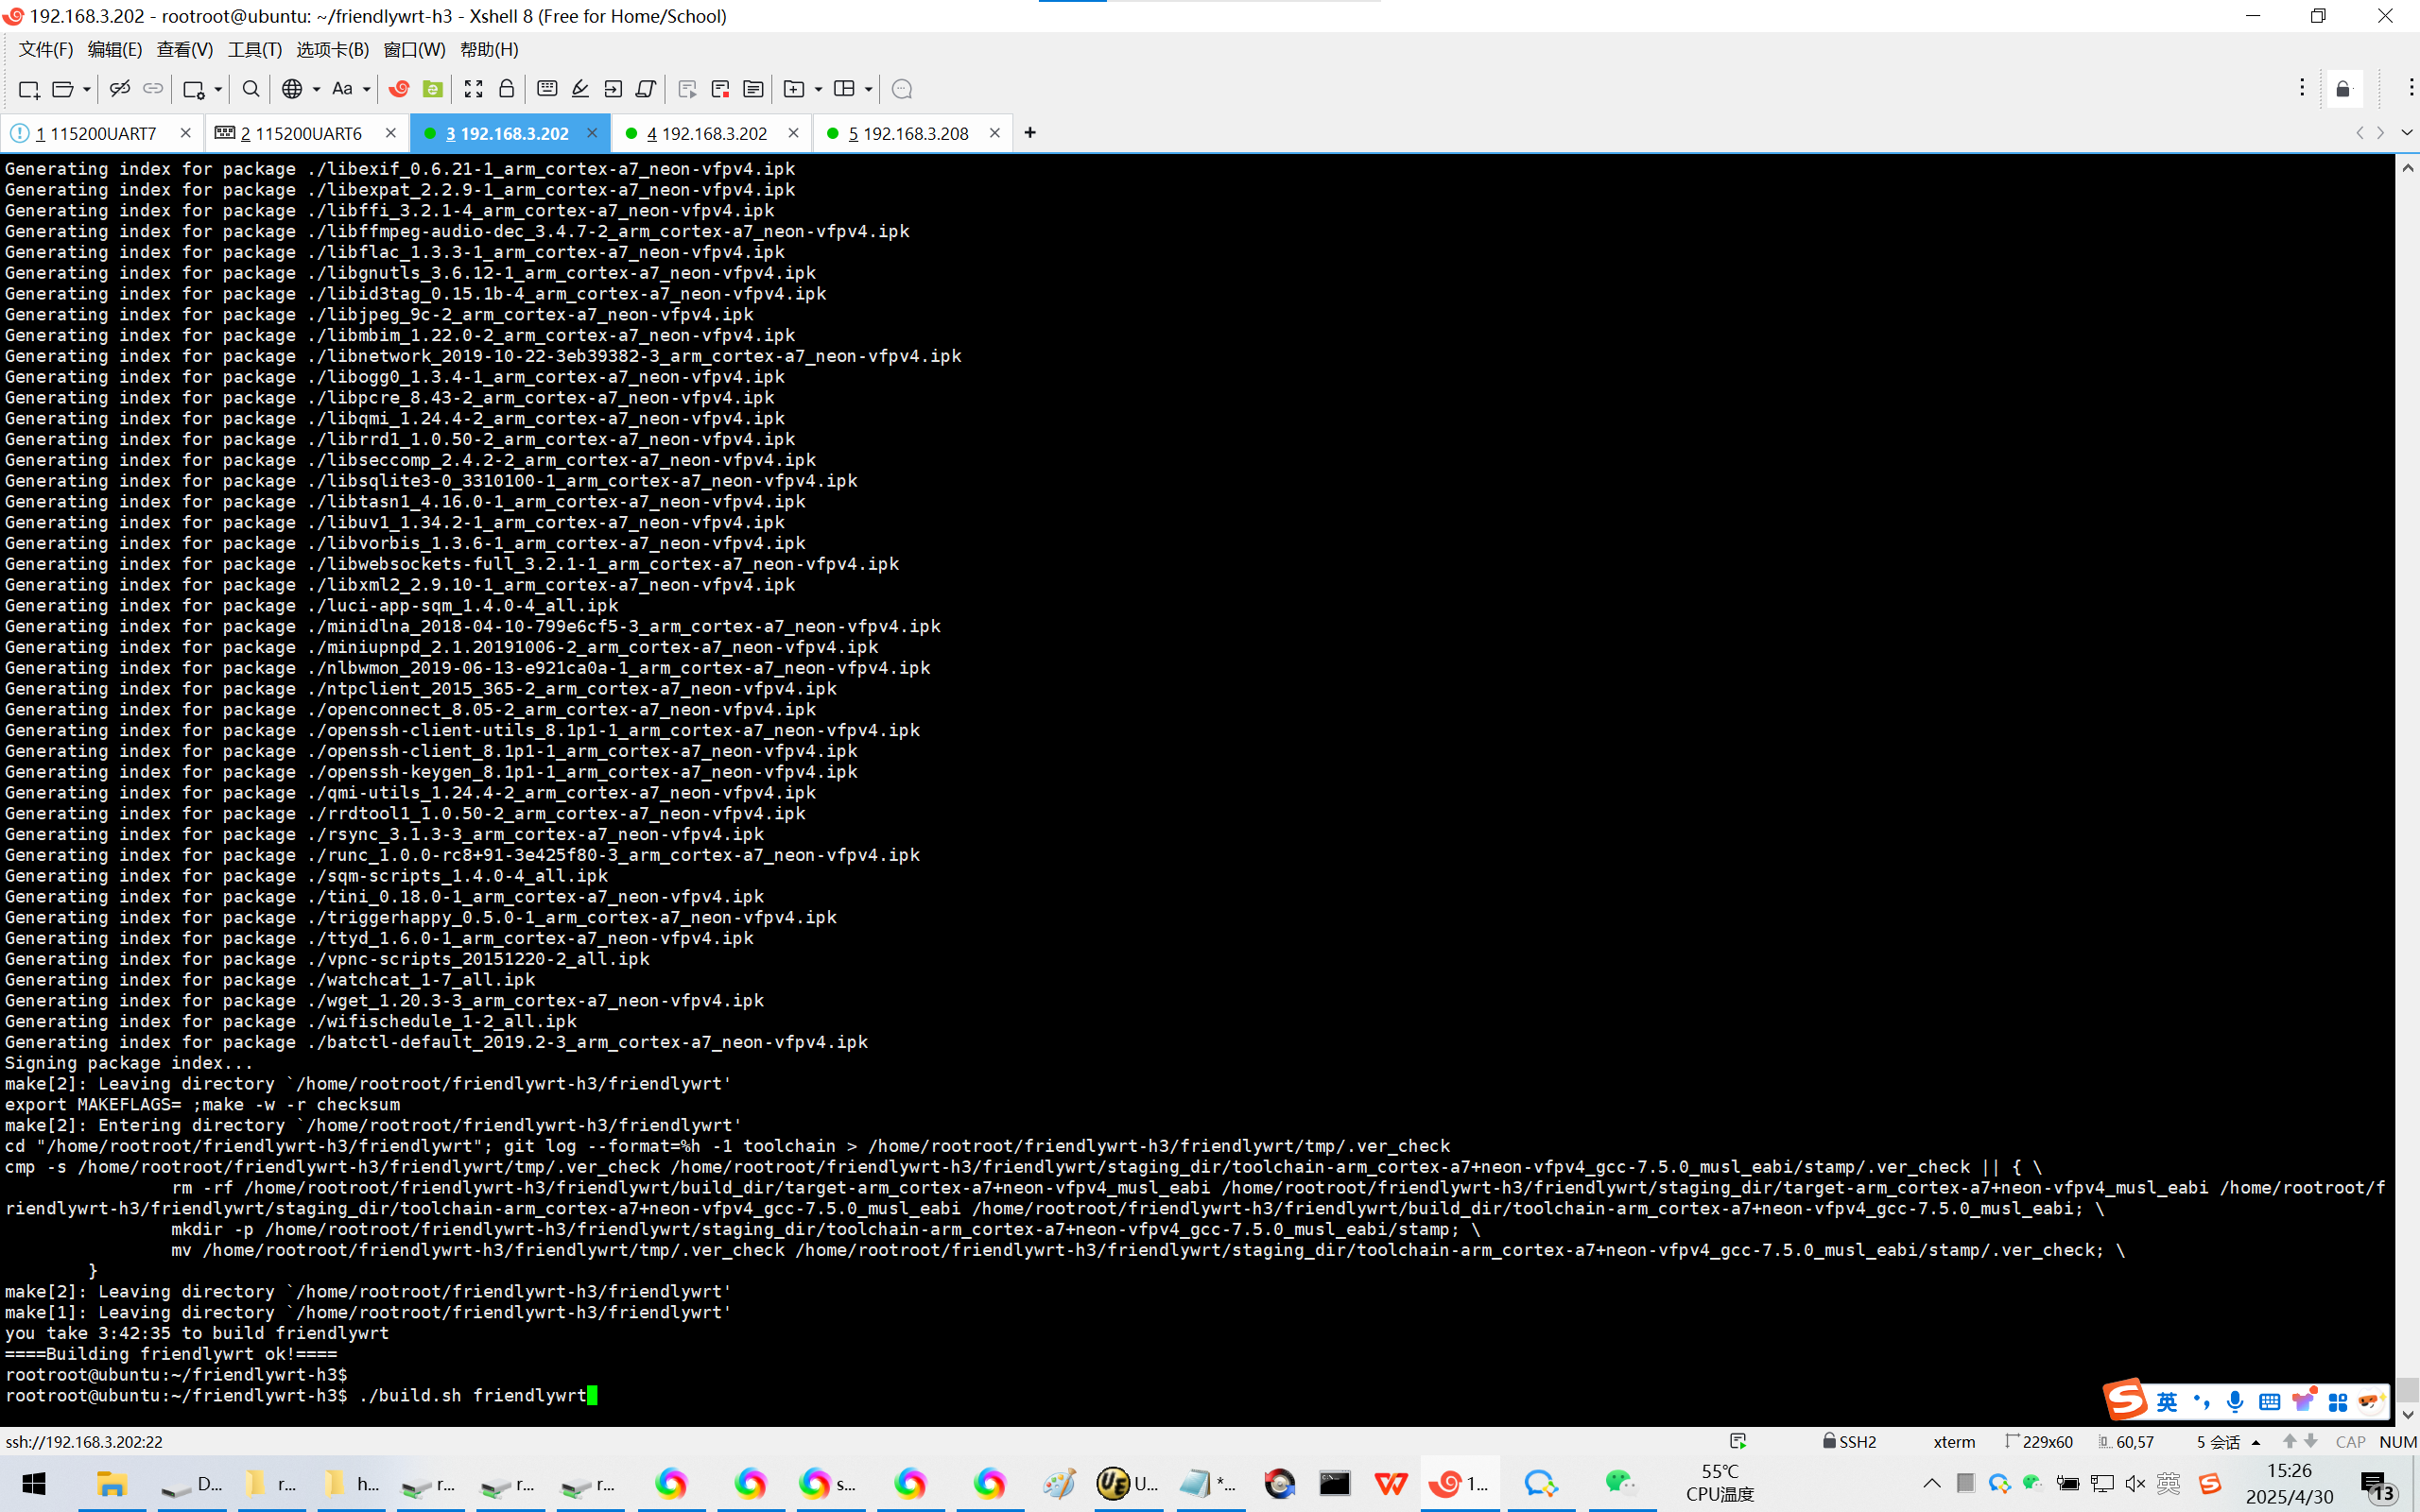Launch Xftp from the green toolbar icon
This screenshot has width=2420, height=1512.
pos(432,89)
